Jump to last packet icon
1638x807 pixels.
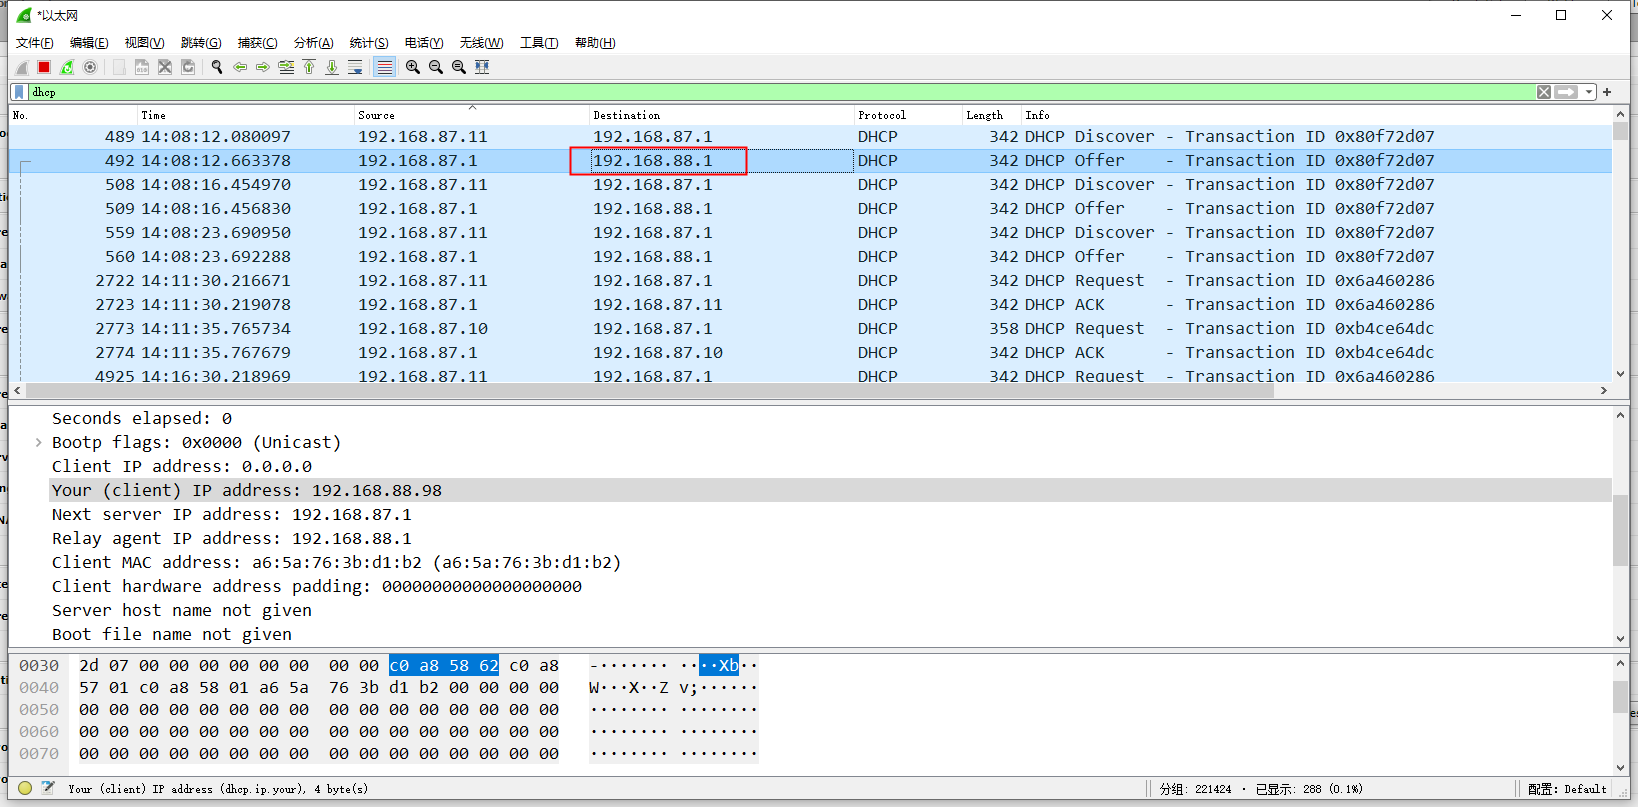[332, 67]
